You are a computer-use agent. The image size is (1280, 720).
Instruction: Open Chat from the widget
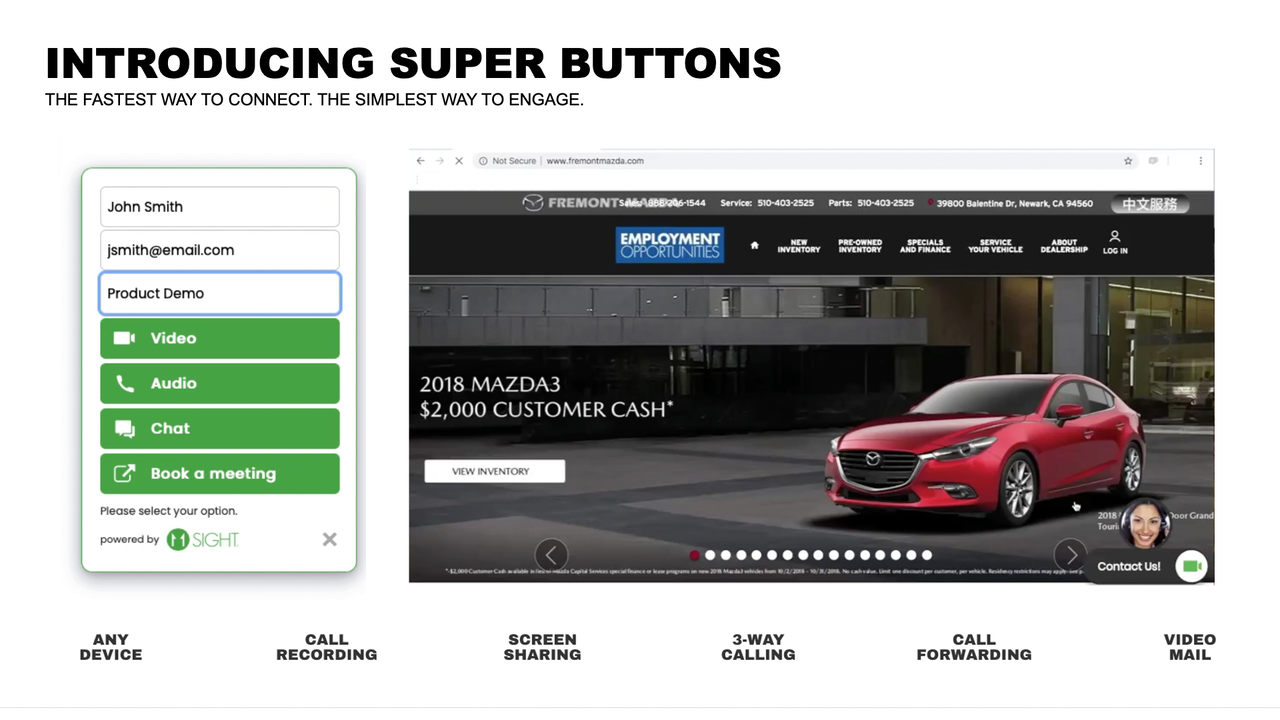[x=220, y=429]
